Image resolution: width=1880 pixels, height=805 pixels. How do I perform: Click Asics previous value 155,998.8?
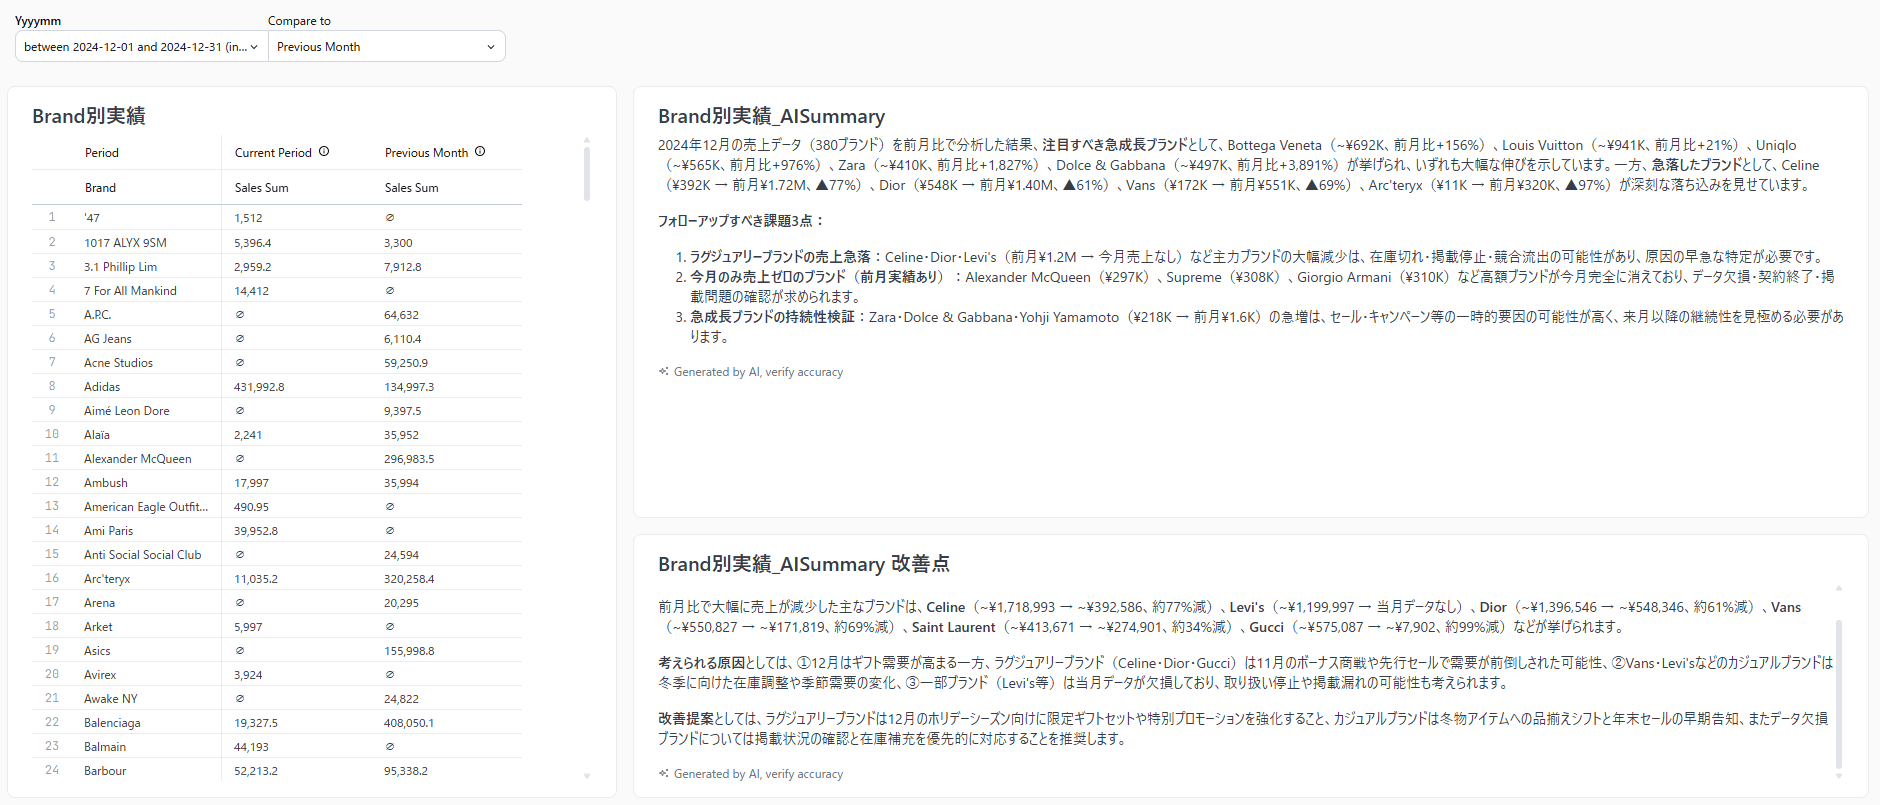[x=409, y=651]
